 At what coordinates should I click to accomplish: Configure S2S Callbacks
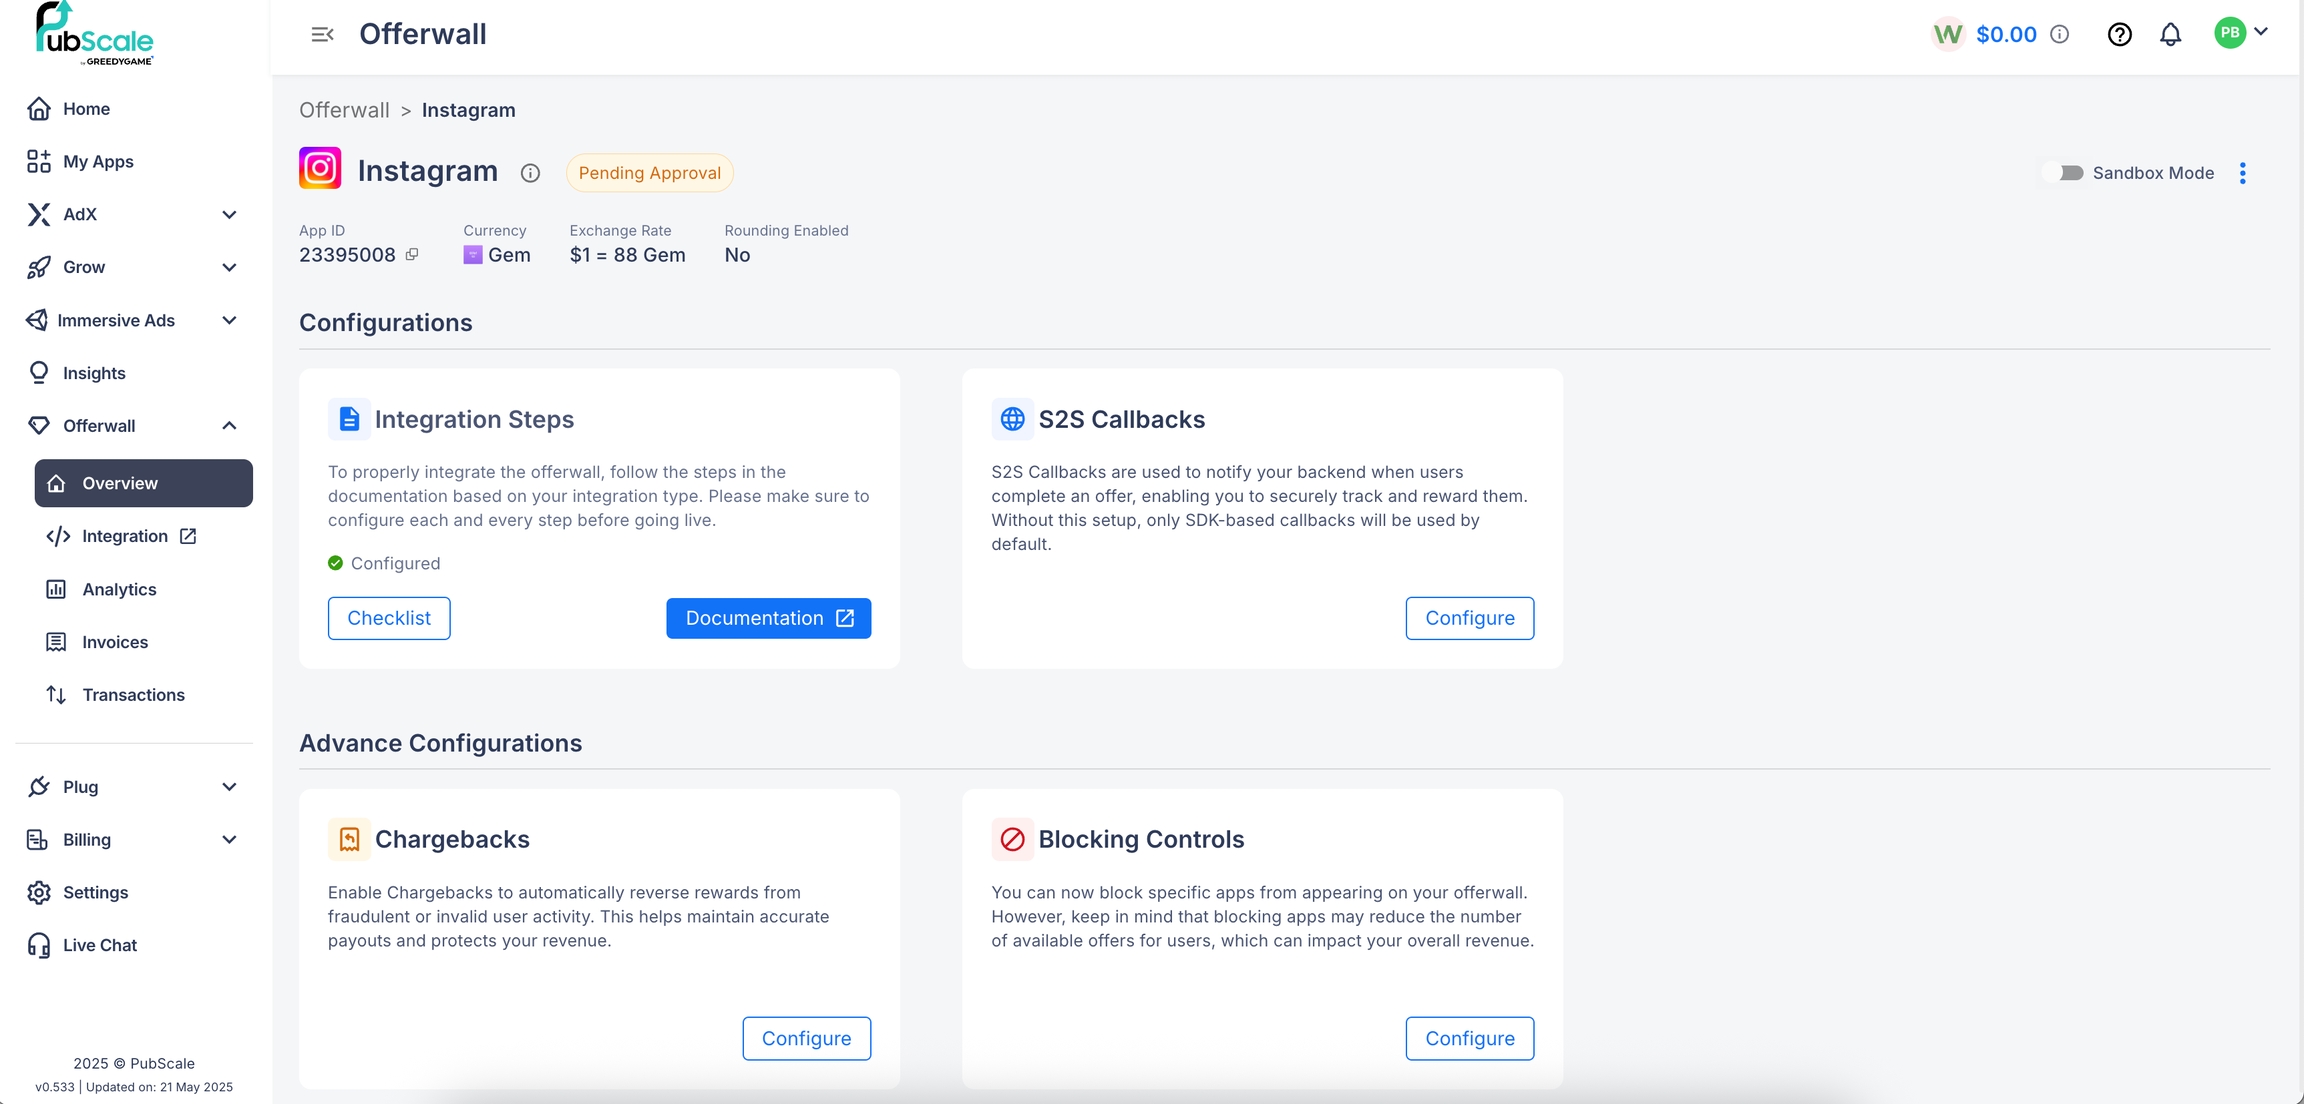1469,618
